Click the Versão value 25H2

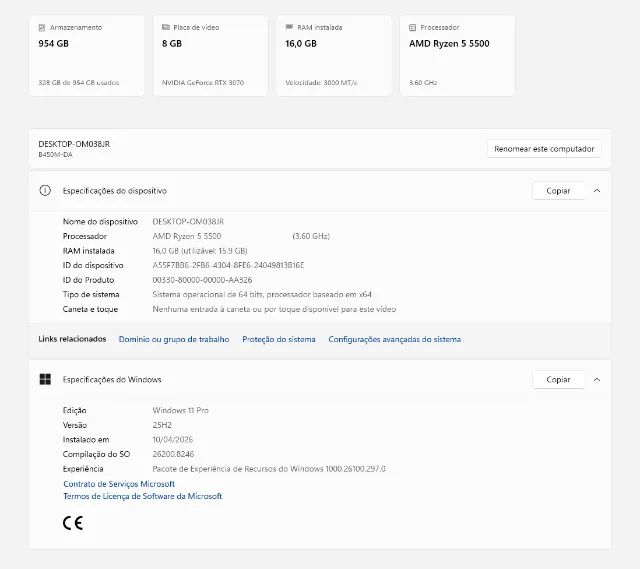pyautogui.click(x=162, y=425)
